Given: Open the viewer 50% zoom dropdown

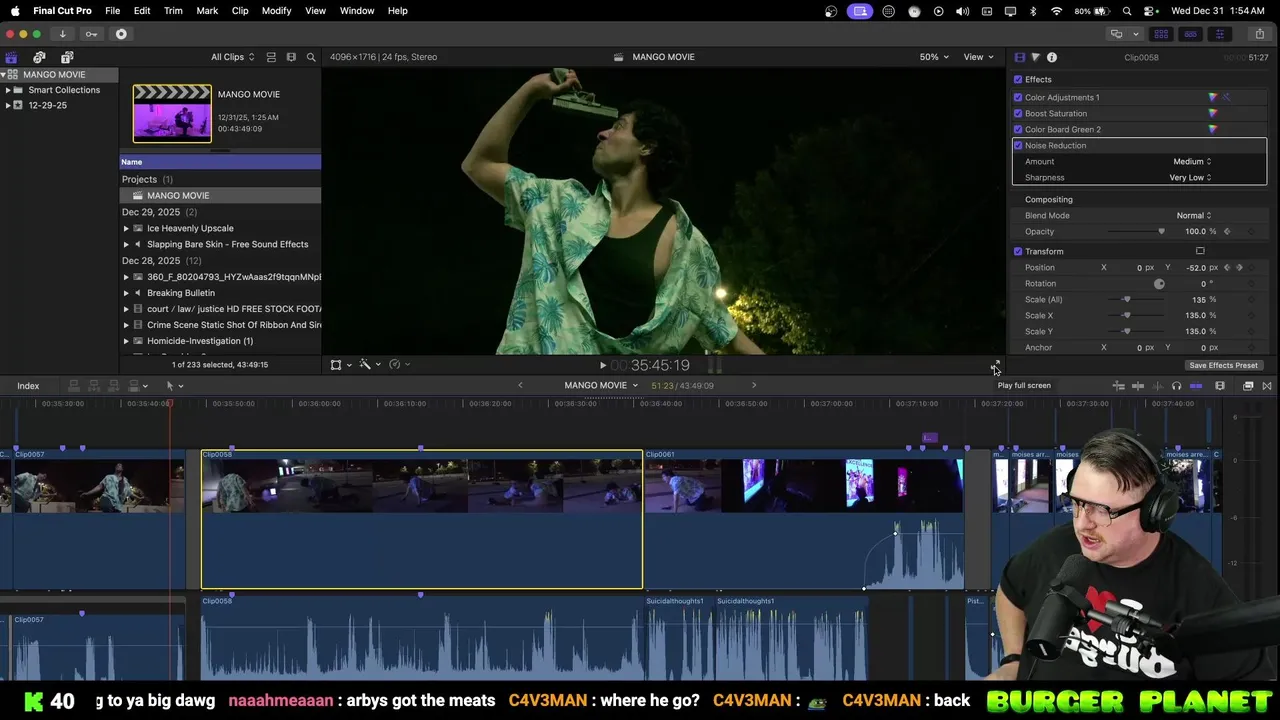Looking at the screenshot, I should point(934,57).
